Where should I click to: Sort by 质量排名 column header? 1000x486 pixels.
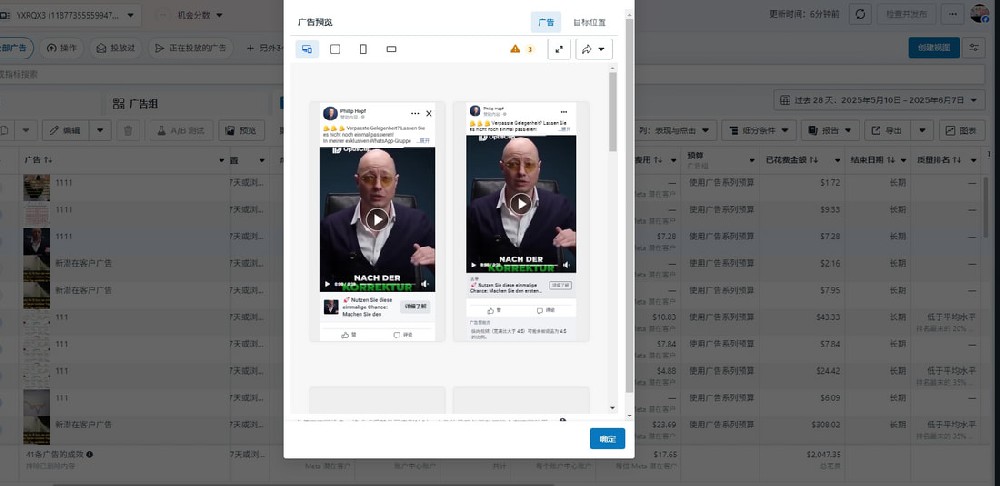pyautogui.click(x=939, y=159)
